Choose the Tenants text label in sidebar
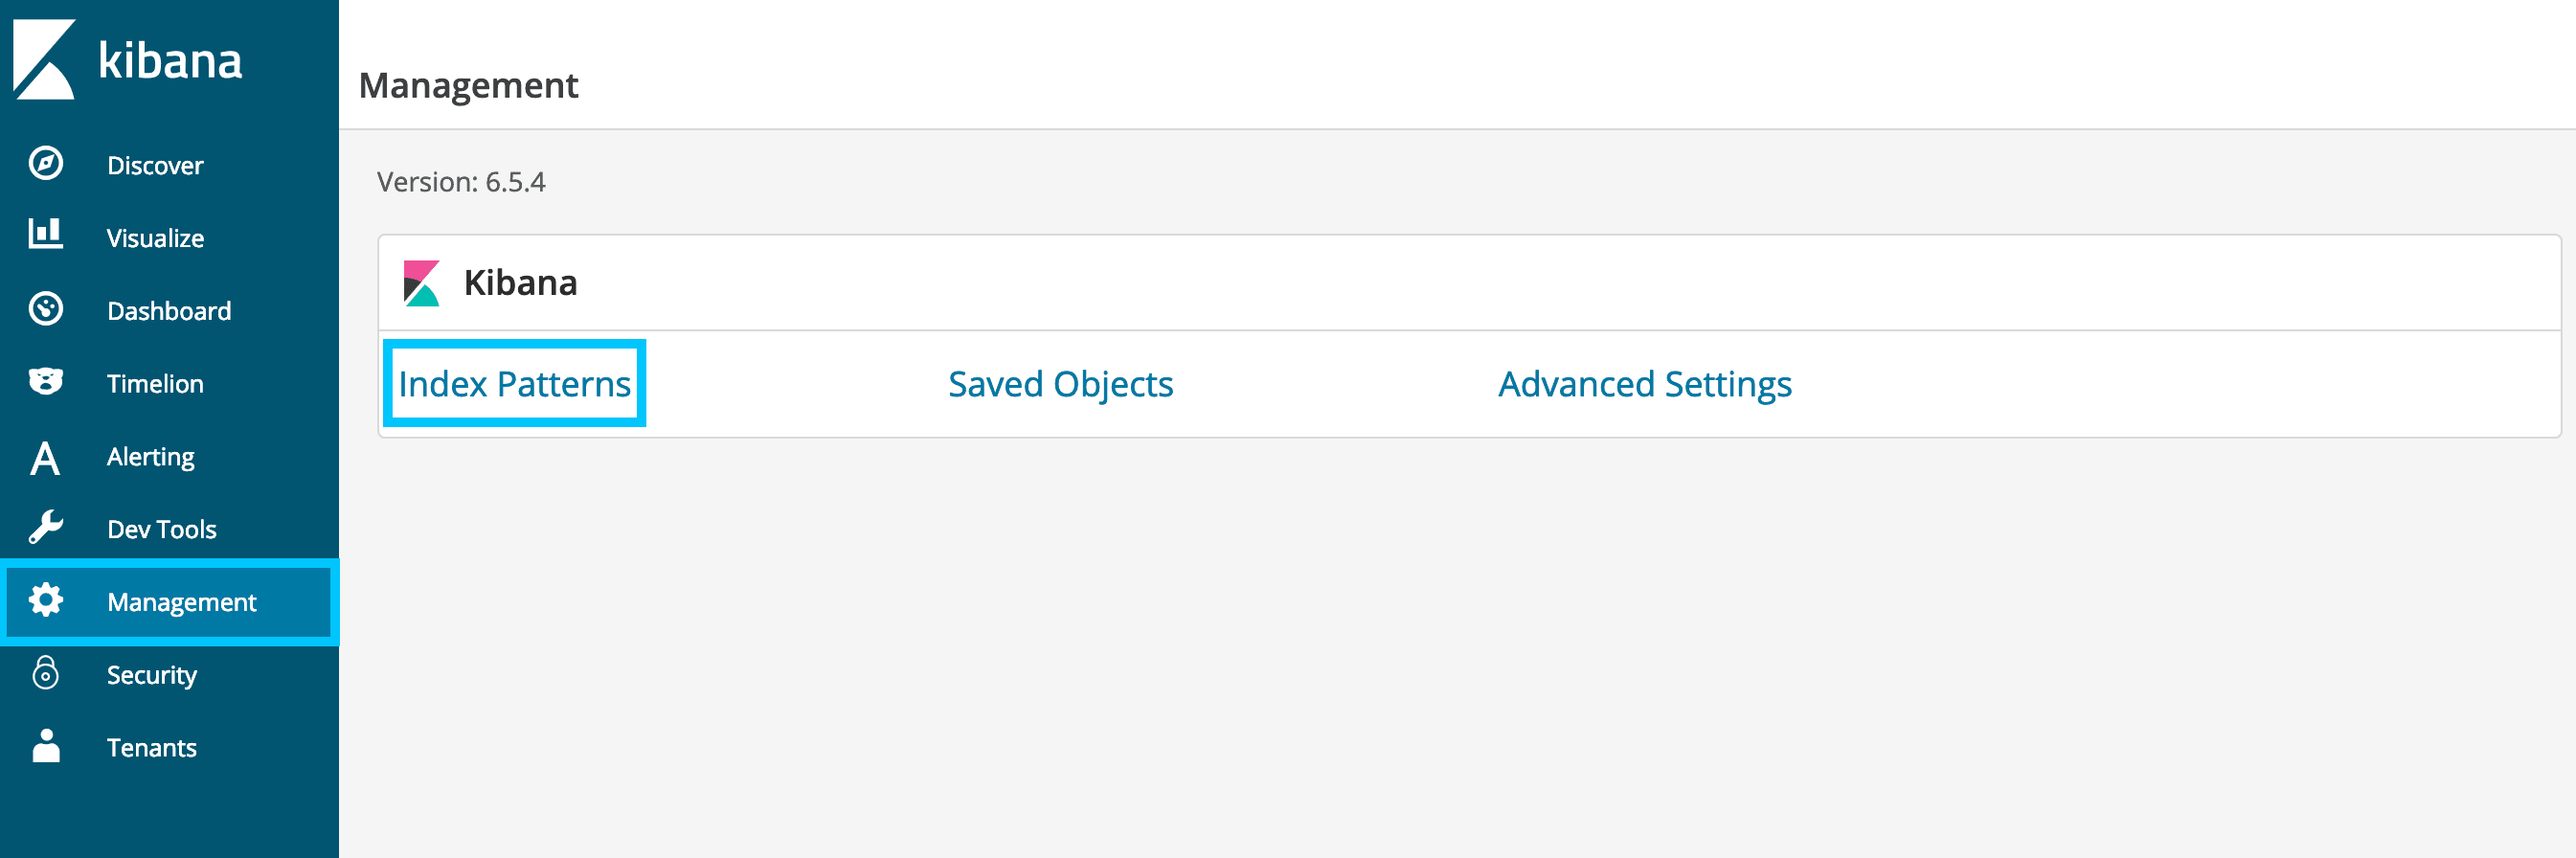The image size is (2576, 858). [152, 748]
